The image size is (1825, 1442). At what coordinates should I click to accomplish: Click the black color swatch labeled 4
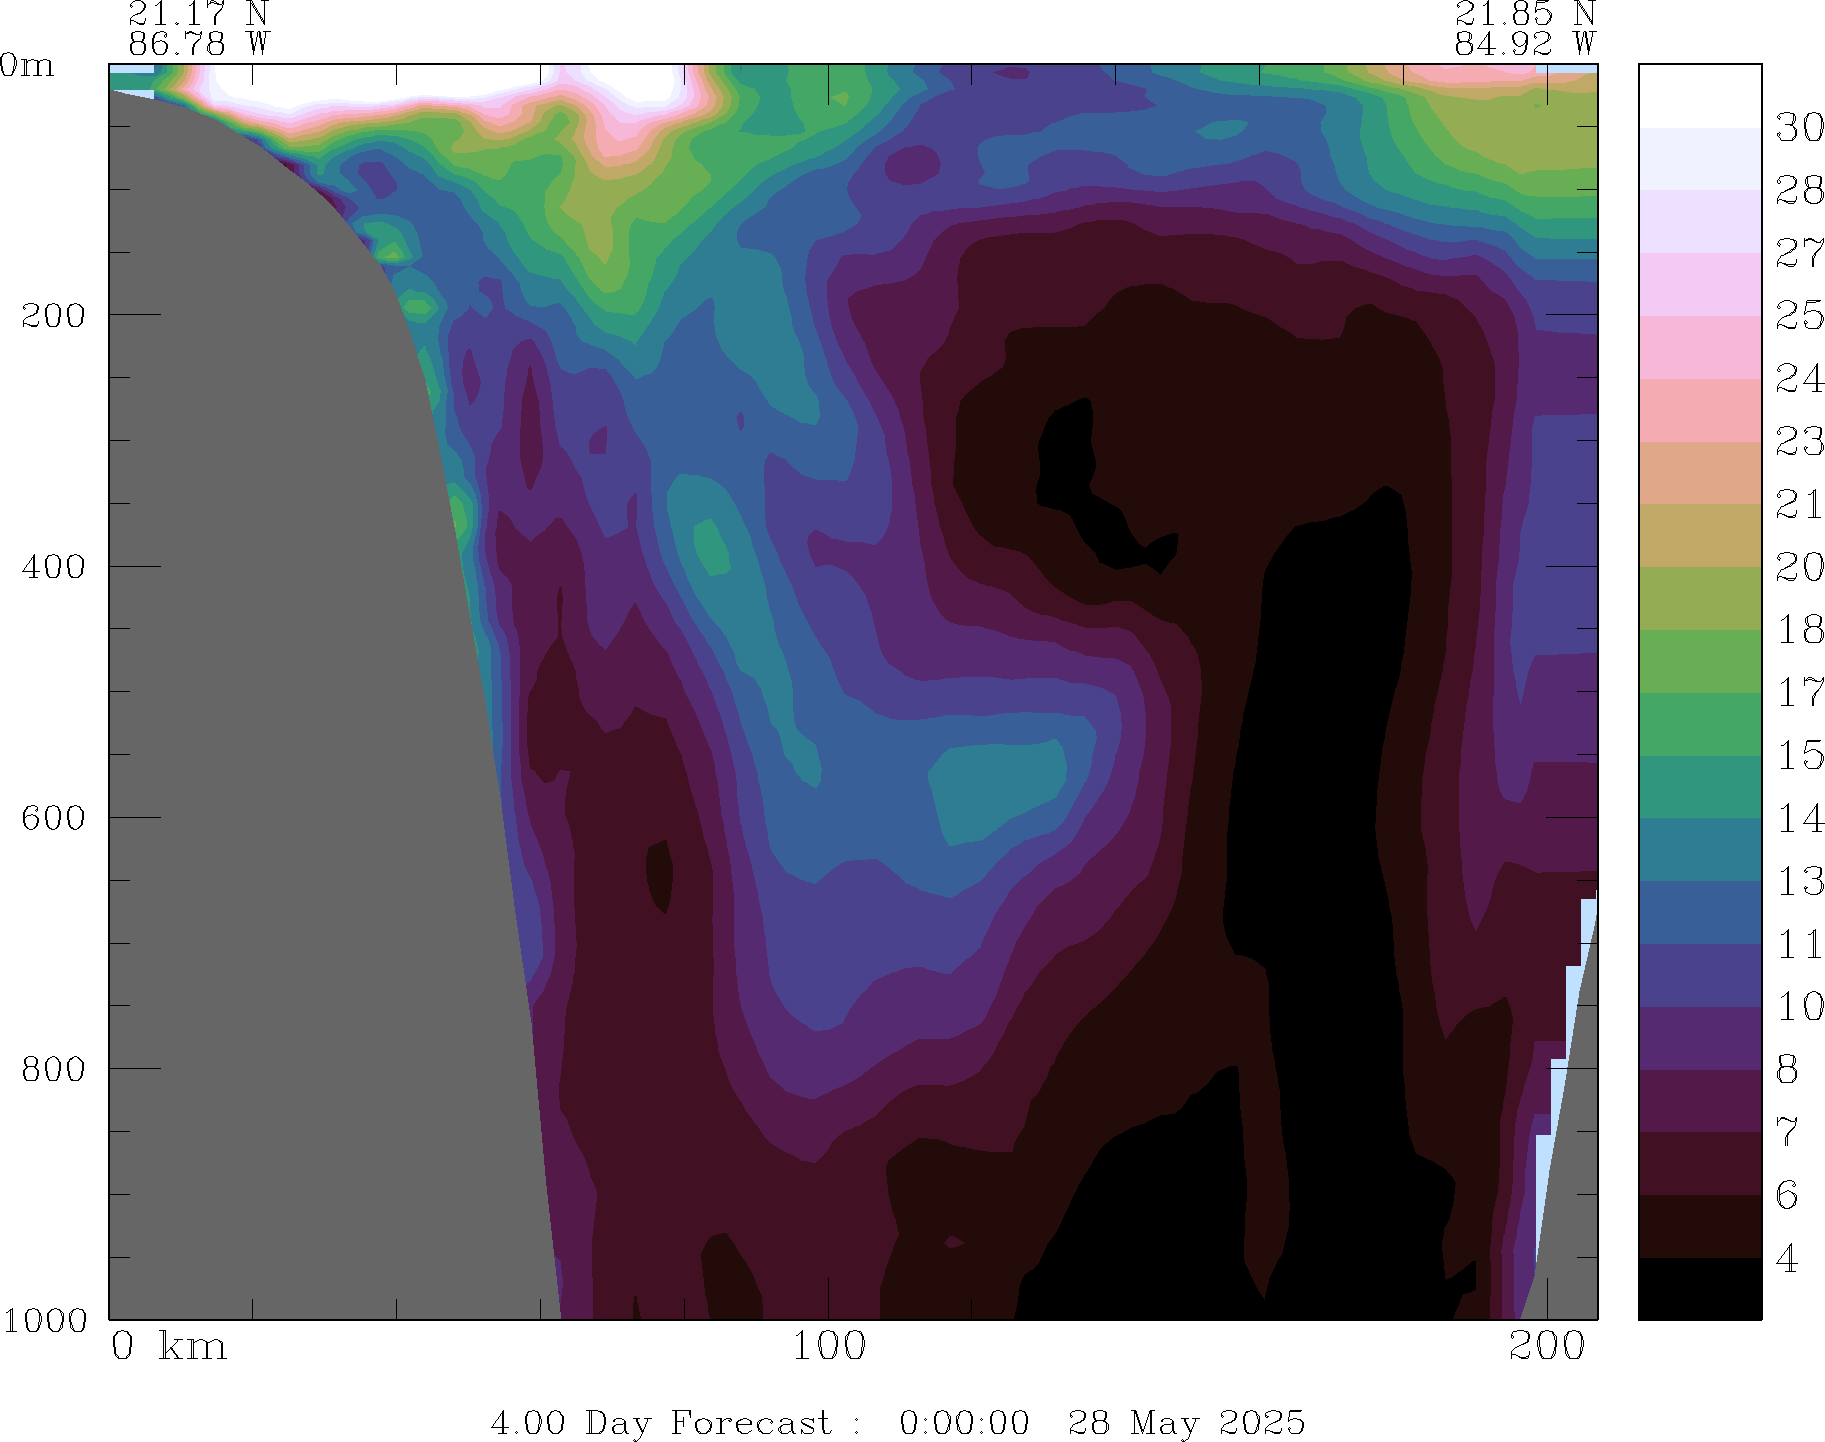tap(1699, 1289)
